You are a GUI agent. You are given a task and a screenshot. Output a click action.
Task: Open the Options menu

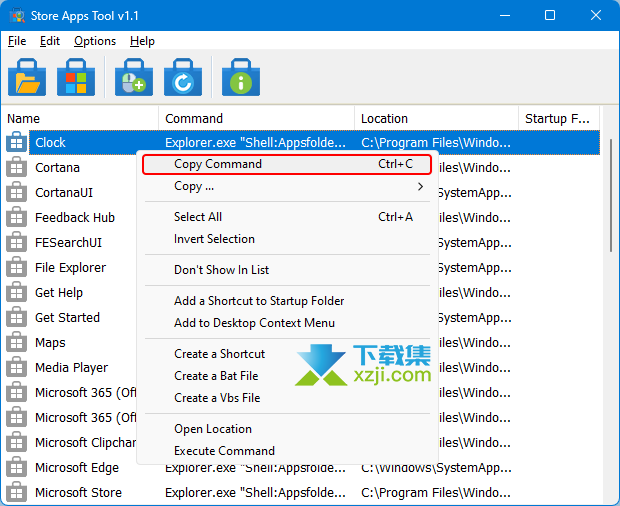coord(95,41)
